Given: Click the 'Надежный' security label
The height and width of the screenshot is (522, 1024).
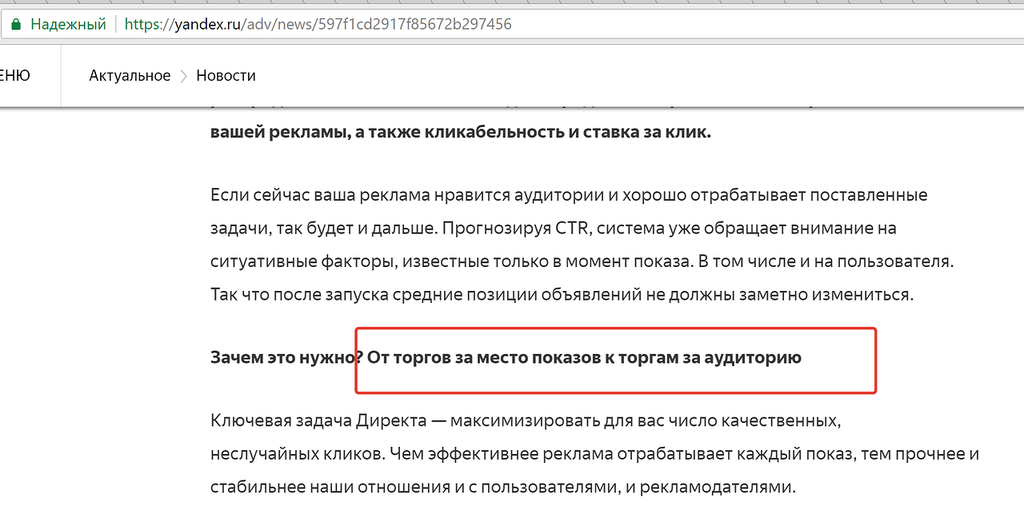Looking at the screenshot, I should [68, 25].
